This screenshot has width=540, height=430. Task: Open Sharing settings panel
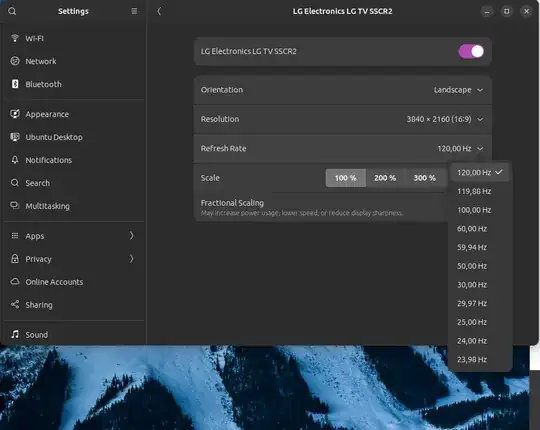(x=74, y=305)
